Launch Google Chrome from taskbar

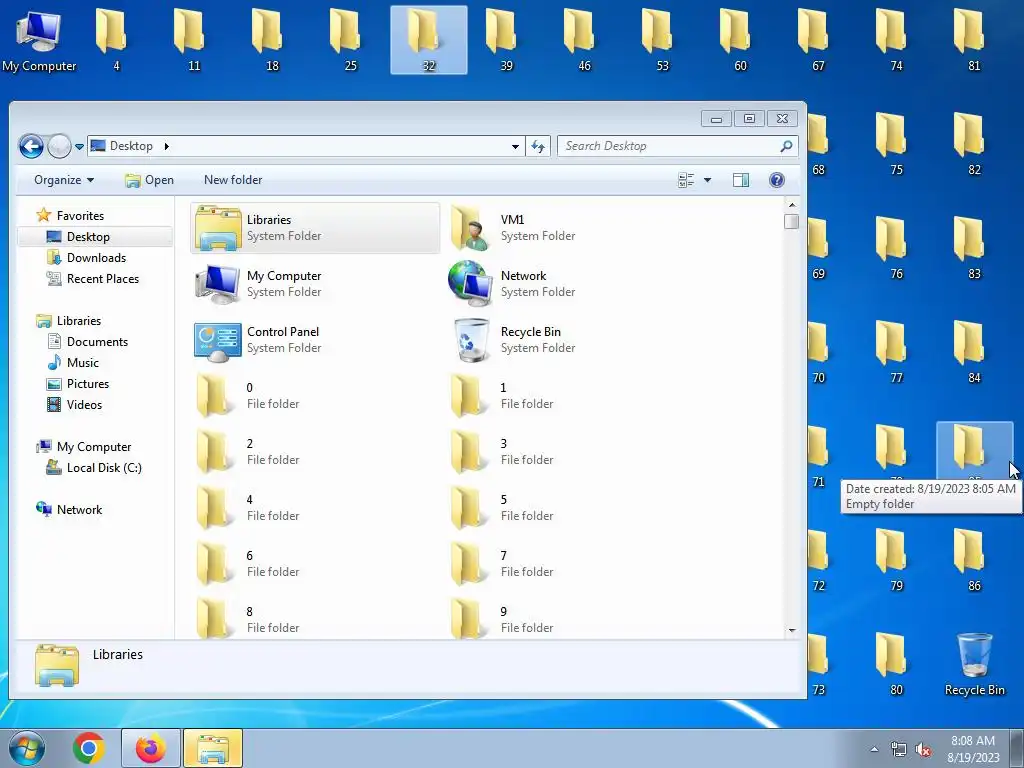(x=89, y=748)
